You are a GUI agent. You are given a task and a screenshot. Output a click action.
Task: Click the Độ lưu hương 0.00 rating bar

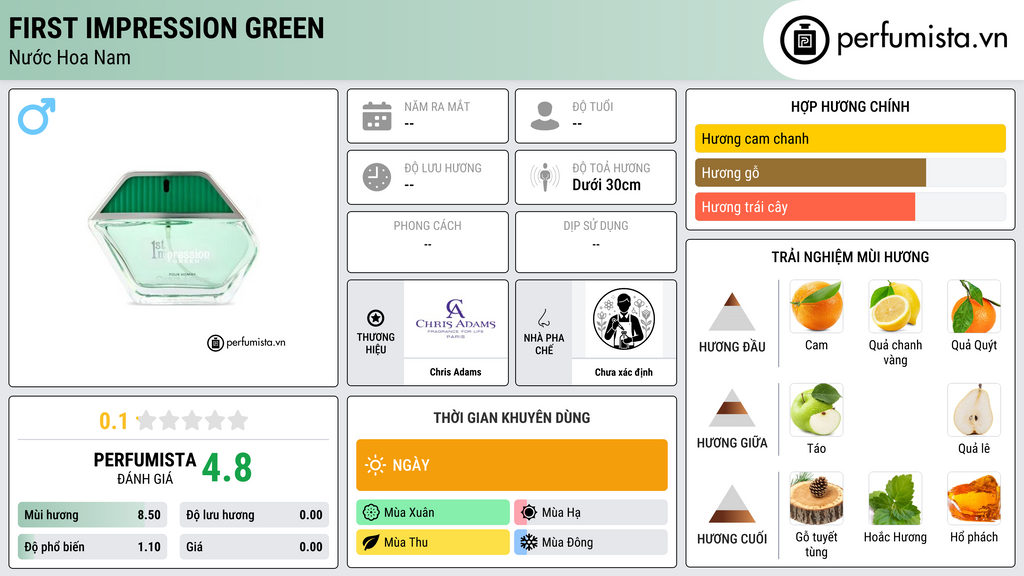(x=254, y=515)
